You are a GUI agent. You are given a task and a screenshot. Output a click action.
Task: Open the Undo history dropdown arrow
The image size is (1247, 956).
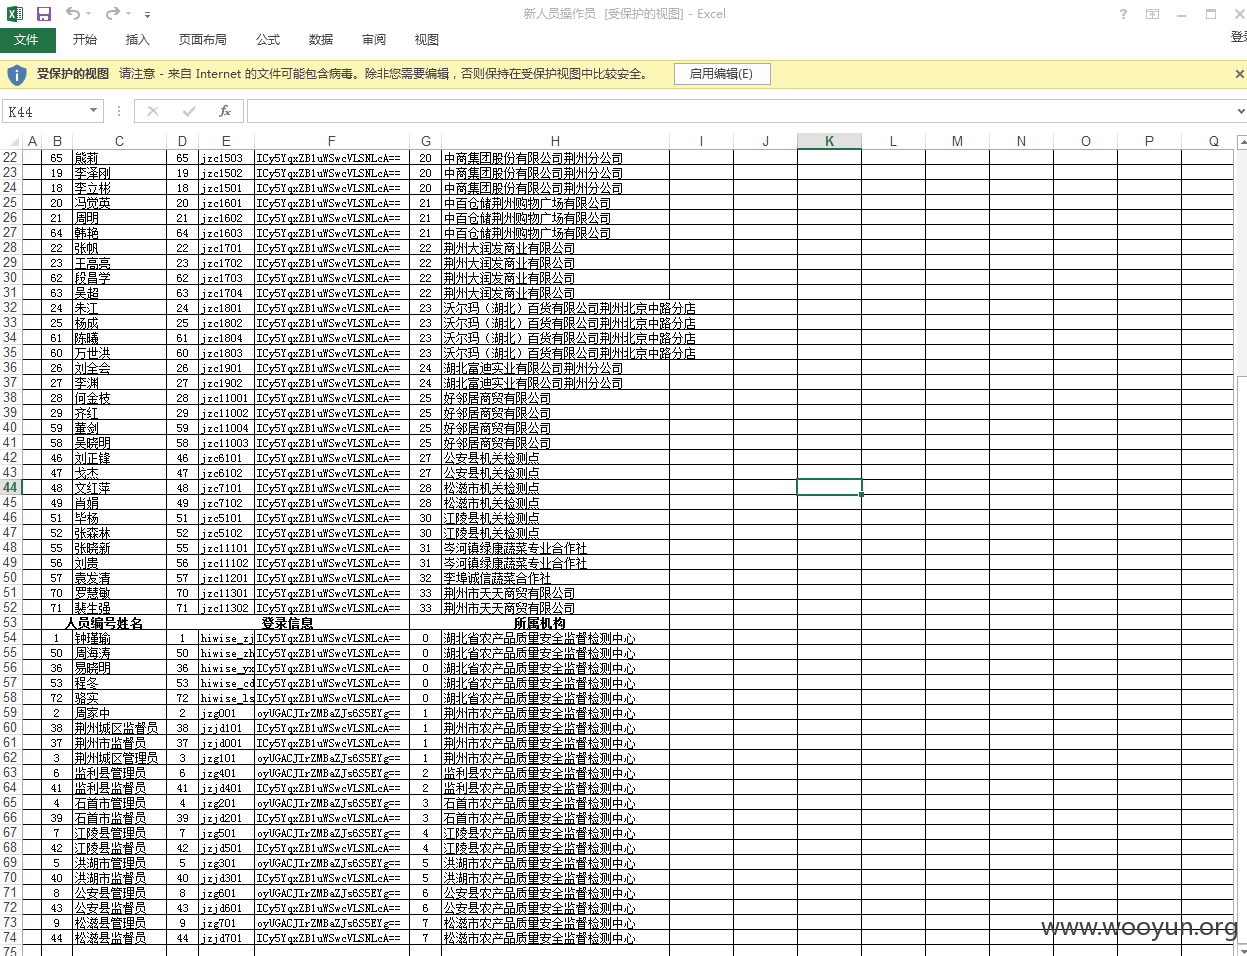89,14
